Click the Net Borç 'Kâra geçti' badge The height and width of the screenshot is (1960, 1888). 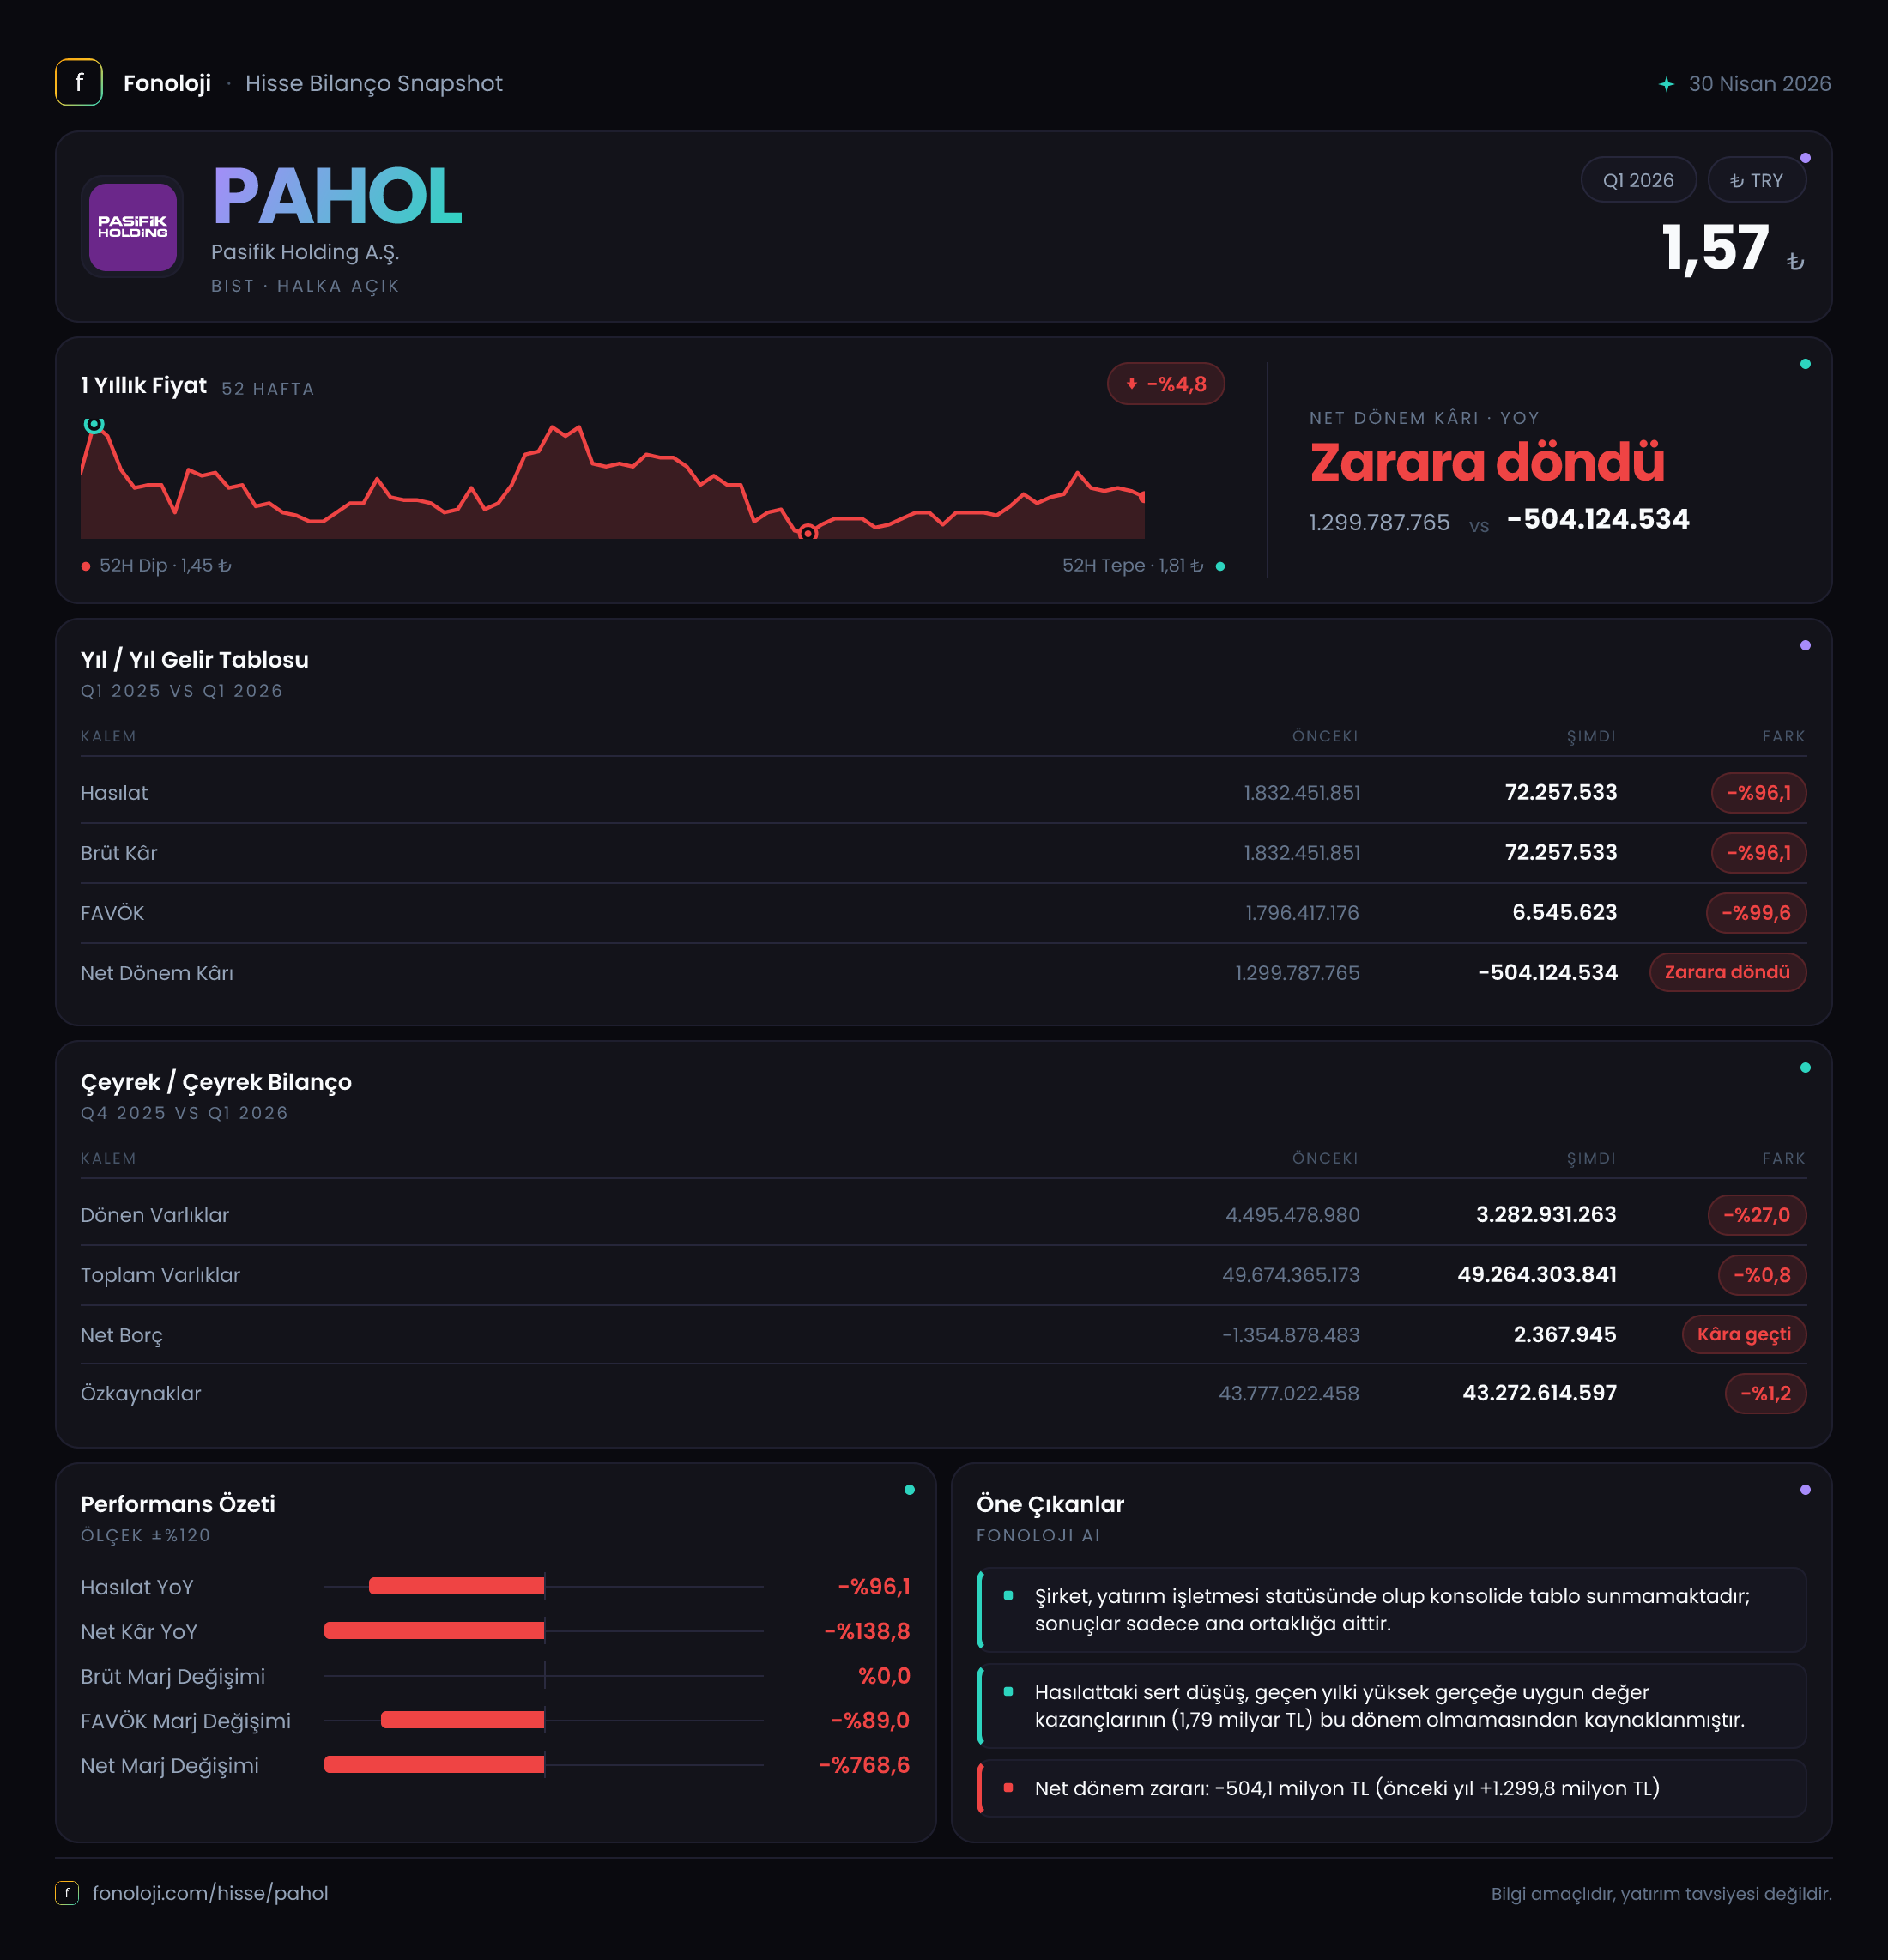pyautogui.click(x=1744, y=1334)
